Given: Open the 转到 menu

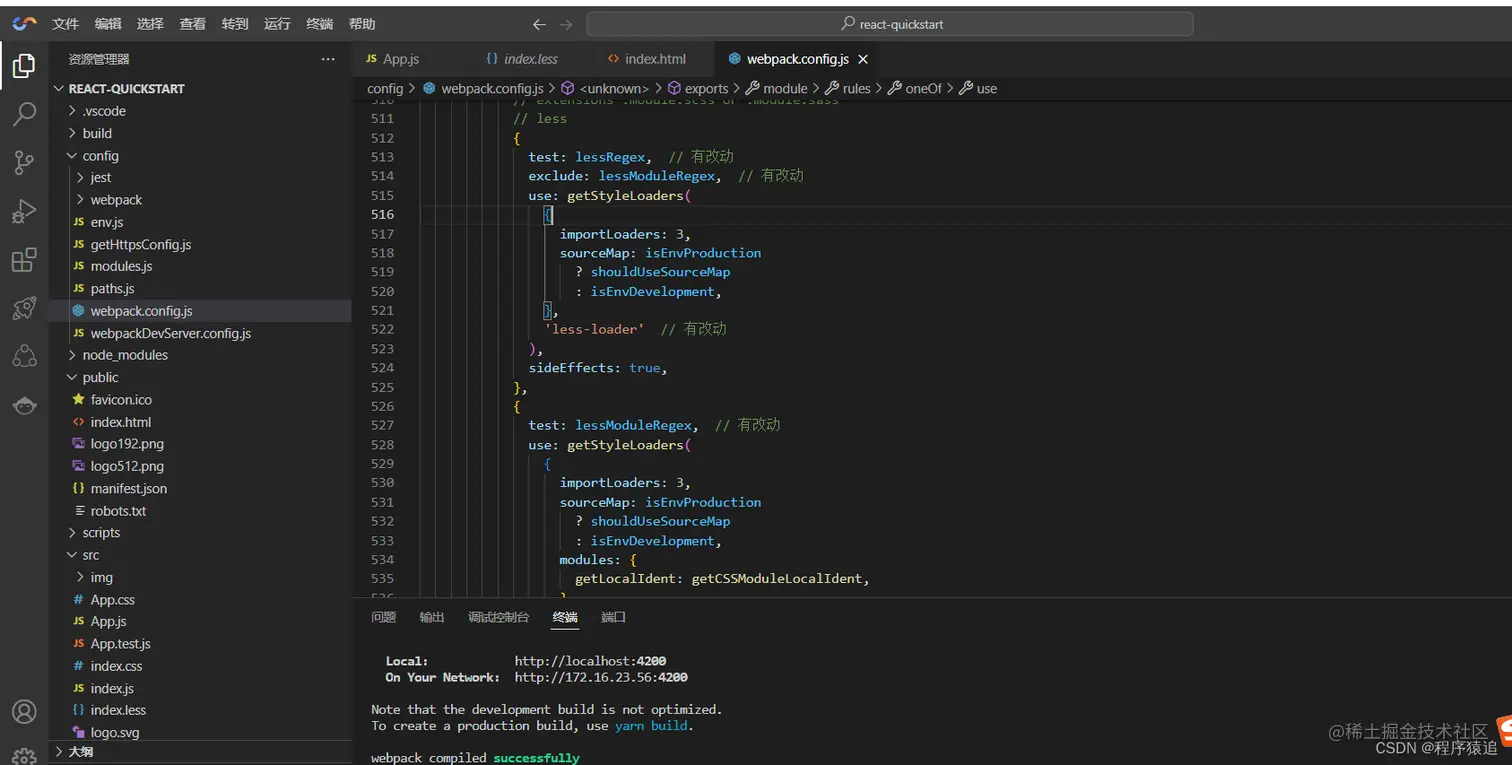Looking at the screenshot, I should point(235,24).
